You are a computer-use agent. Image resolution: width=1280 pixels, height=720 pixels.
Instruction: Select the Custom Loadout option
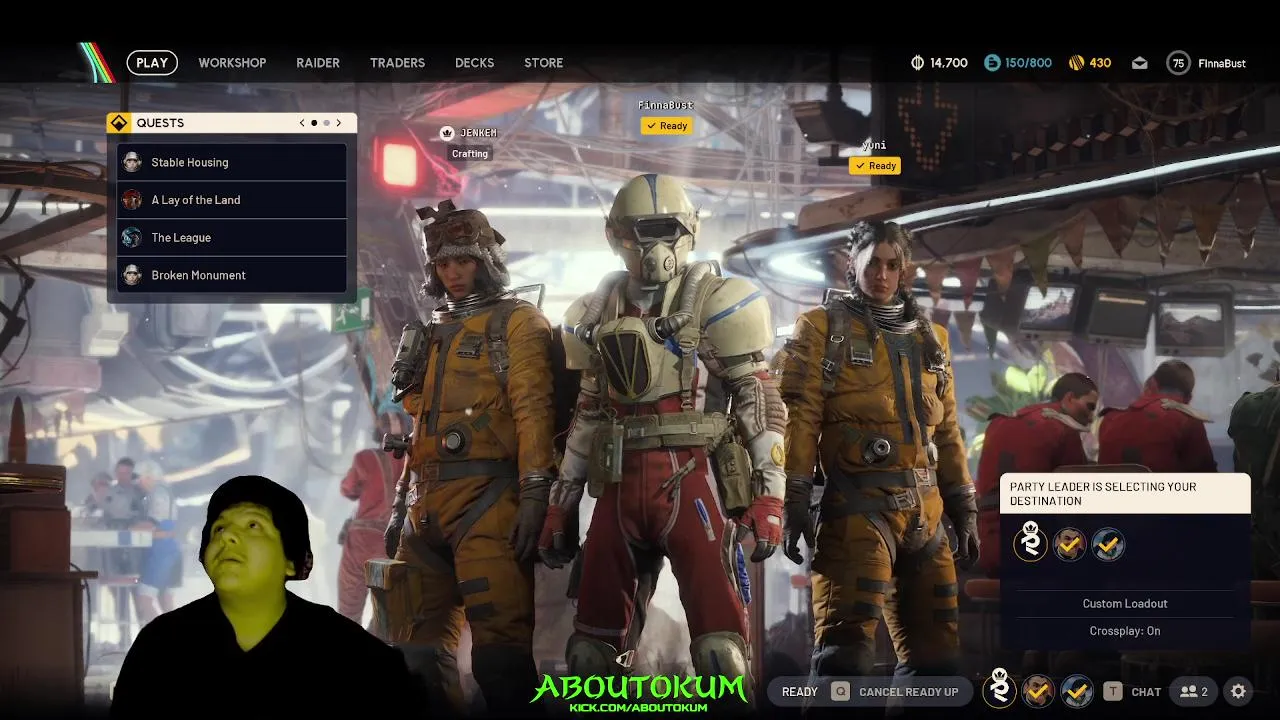[x=1125, y=604]
